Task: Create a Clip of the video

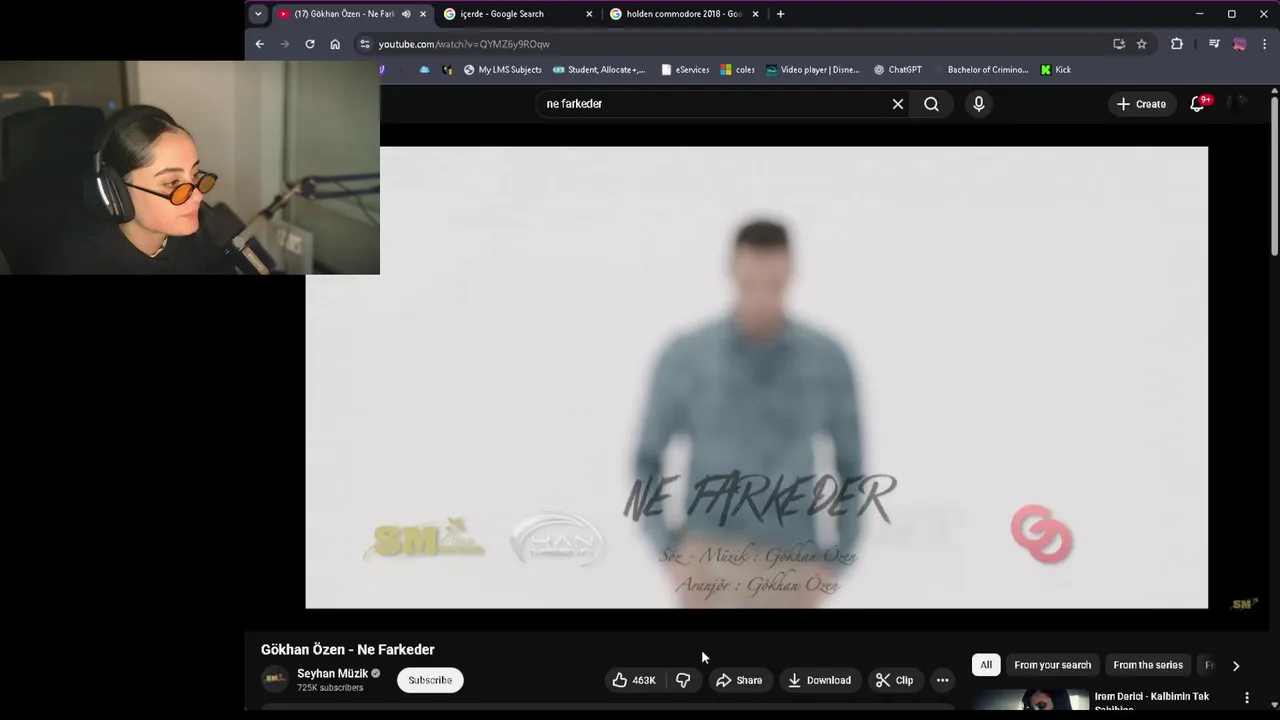Action: point(895,680)
